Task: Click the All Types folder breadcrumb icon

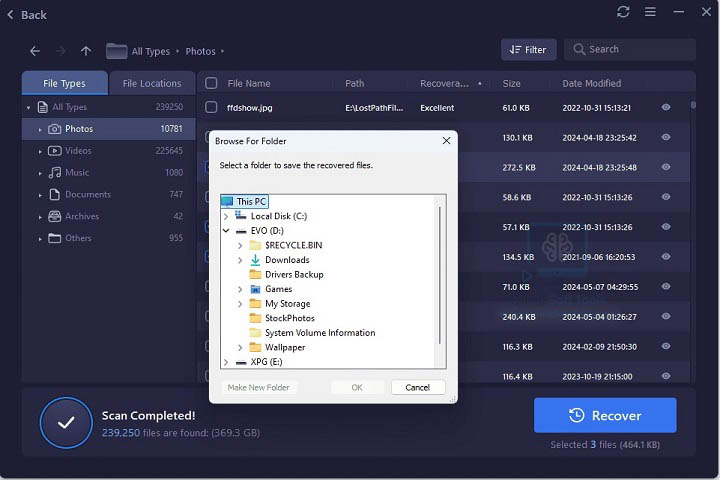Action: 117,51
